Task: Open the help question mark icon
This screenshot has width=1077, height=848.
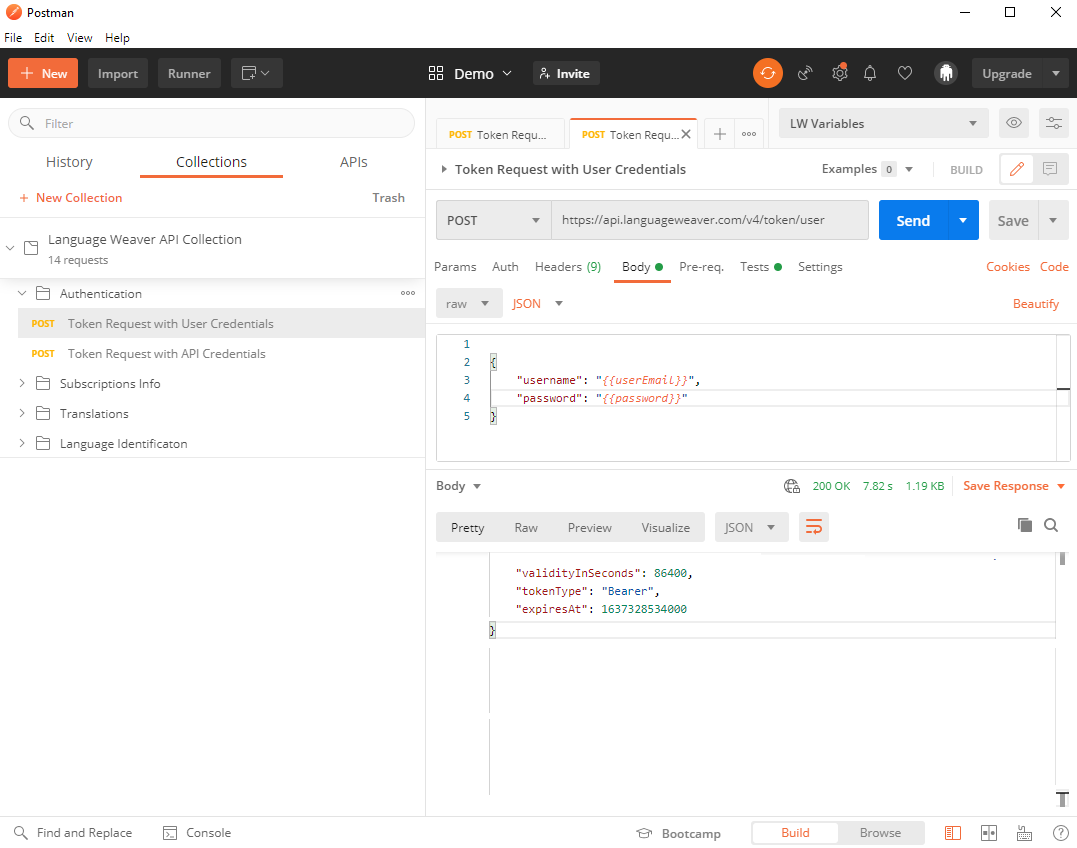Action: pyautogui.click(x=1061, y=833)
